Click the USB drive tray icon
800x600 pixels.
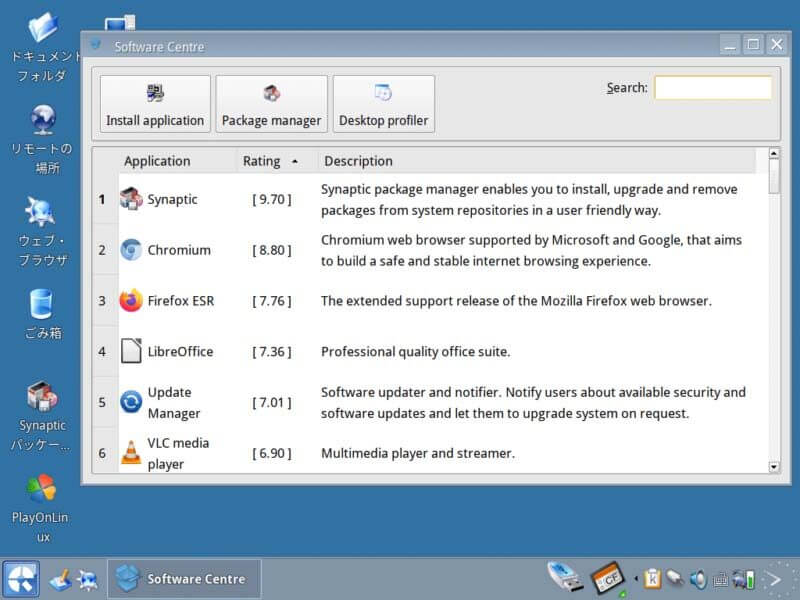pyautogui.click(x=565, y=577)
